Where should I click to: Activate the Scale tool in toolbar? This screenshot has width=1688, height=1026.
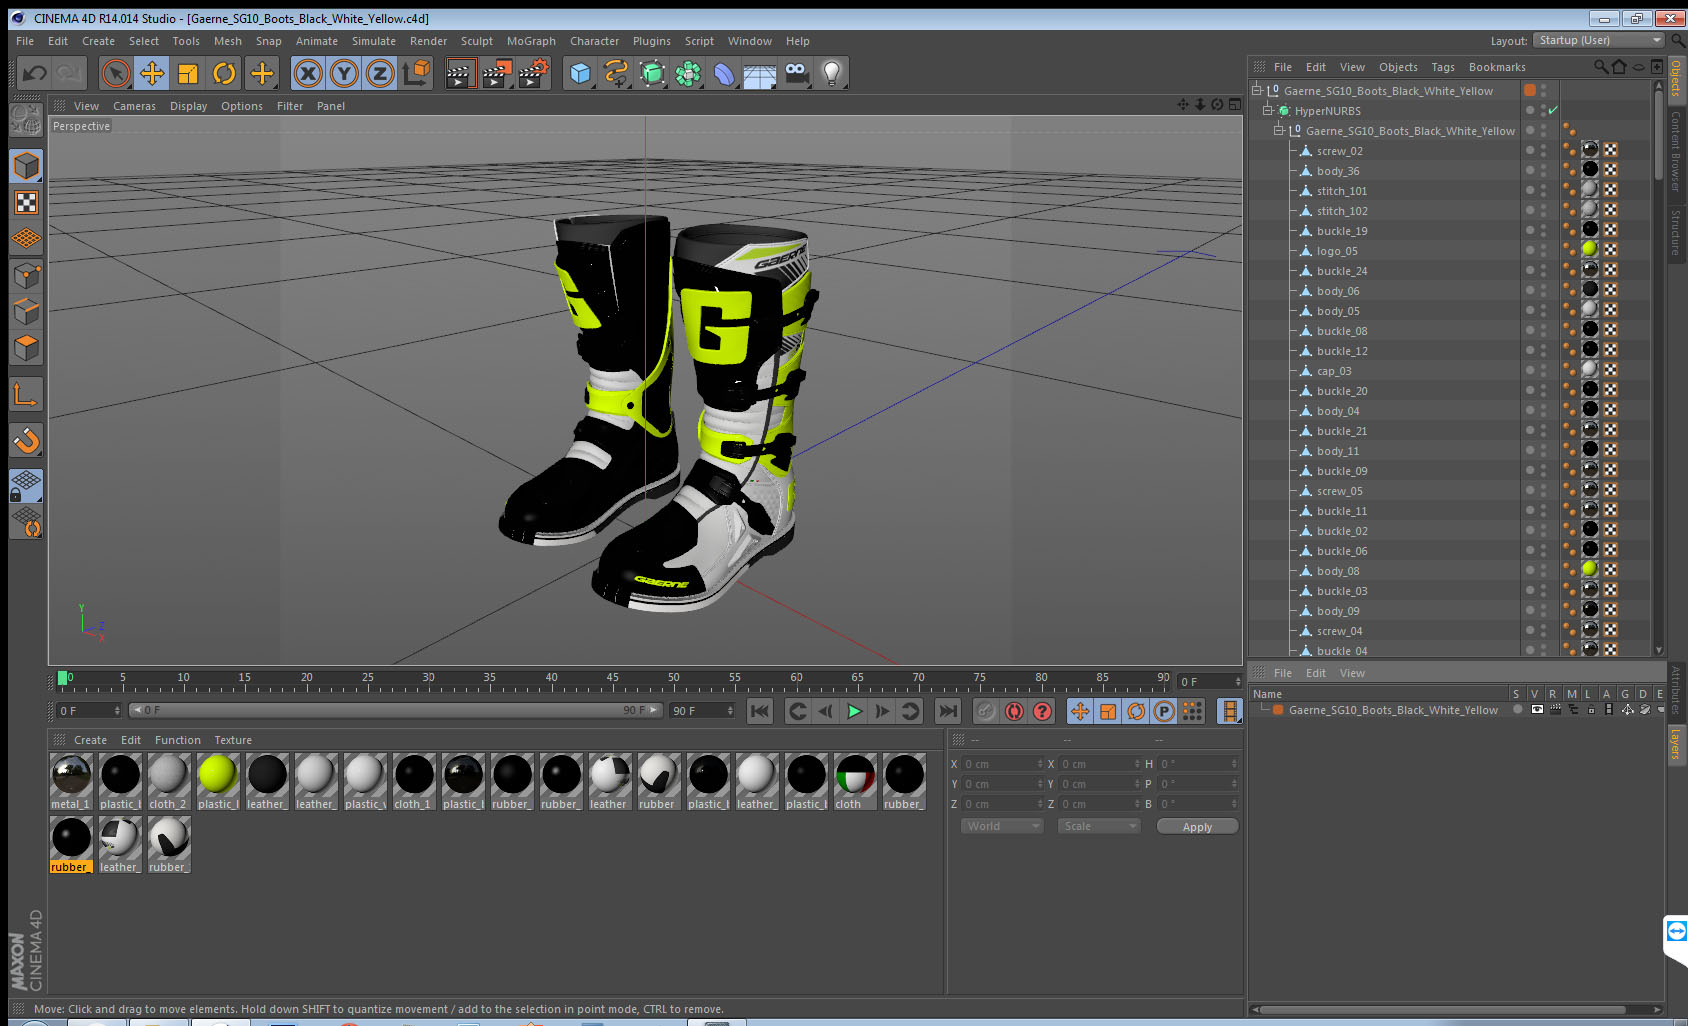pyautogui.click(x=188, y=73)
